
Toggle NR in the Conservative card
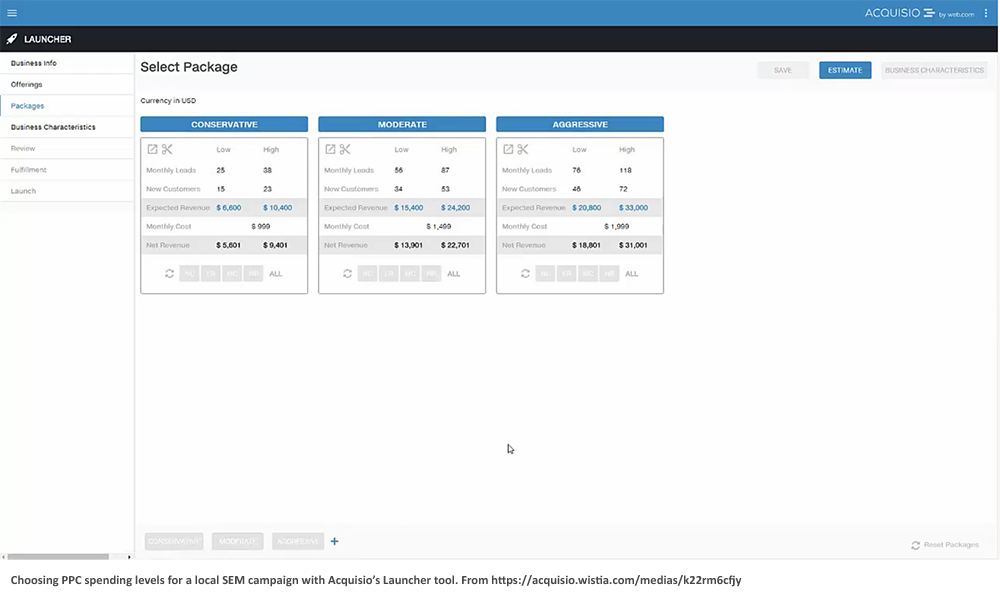[x=253, y=274]
